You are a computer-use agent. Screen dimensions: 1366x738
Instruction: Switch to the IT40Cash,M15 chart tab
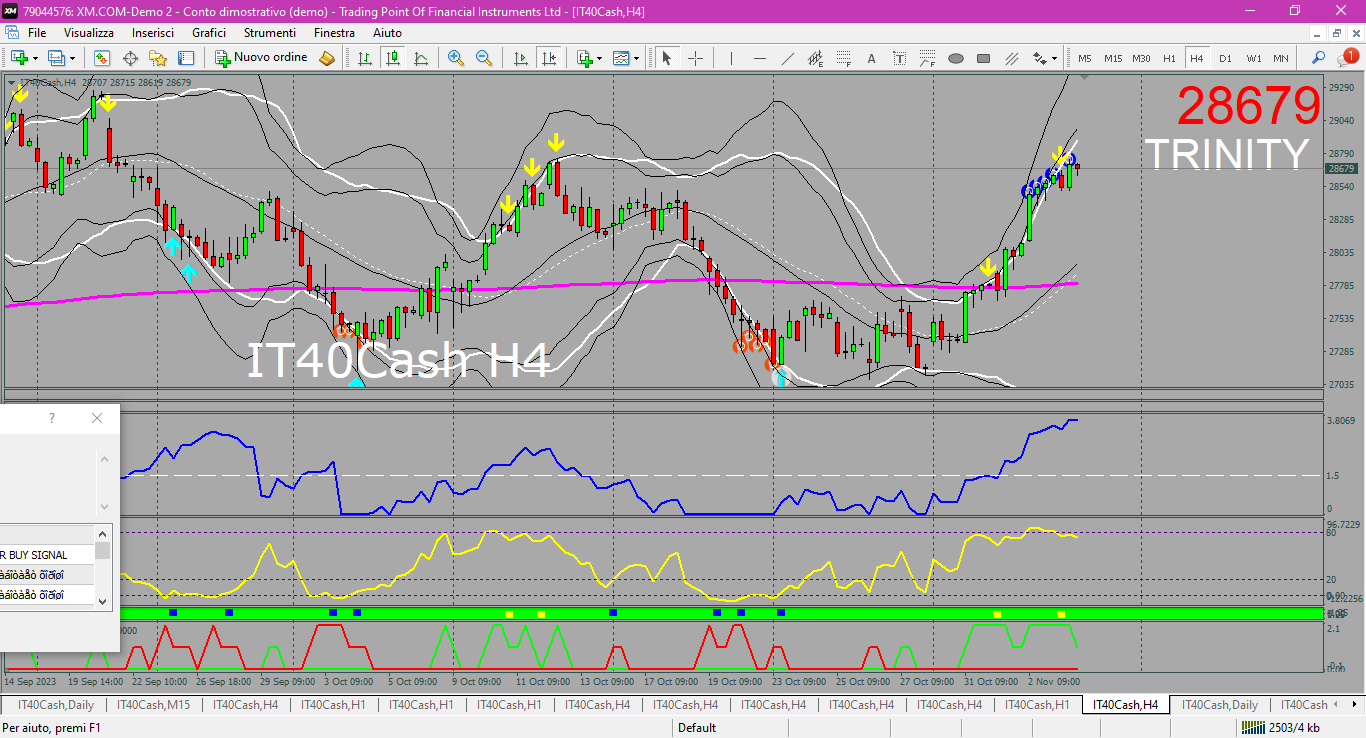pyautogui.click(x=153, y=705)
